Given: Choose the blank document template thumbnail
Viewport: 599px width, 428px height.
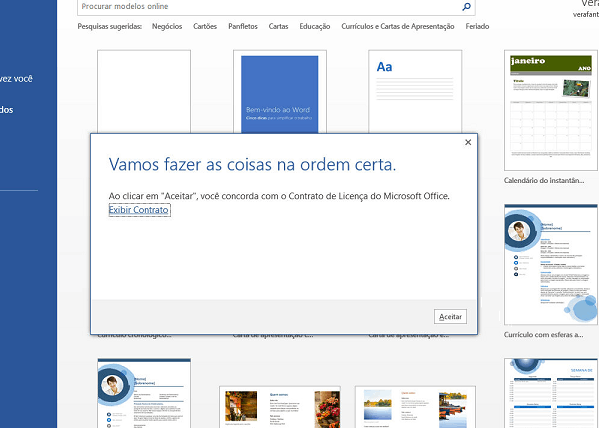Looking at the screenshot, I should pyautogui.click(x=144, y=92).
